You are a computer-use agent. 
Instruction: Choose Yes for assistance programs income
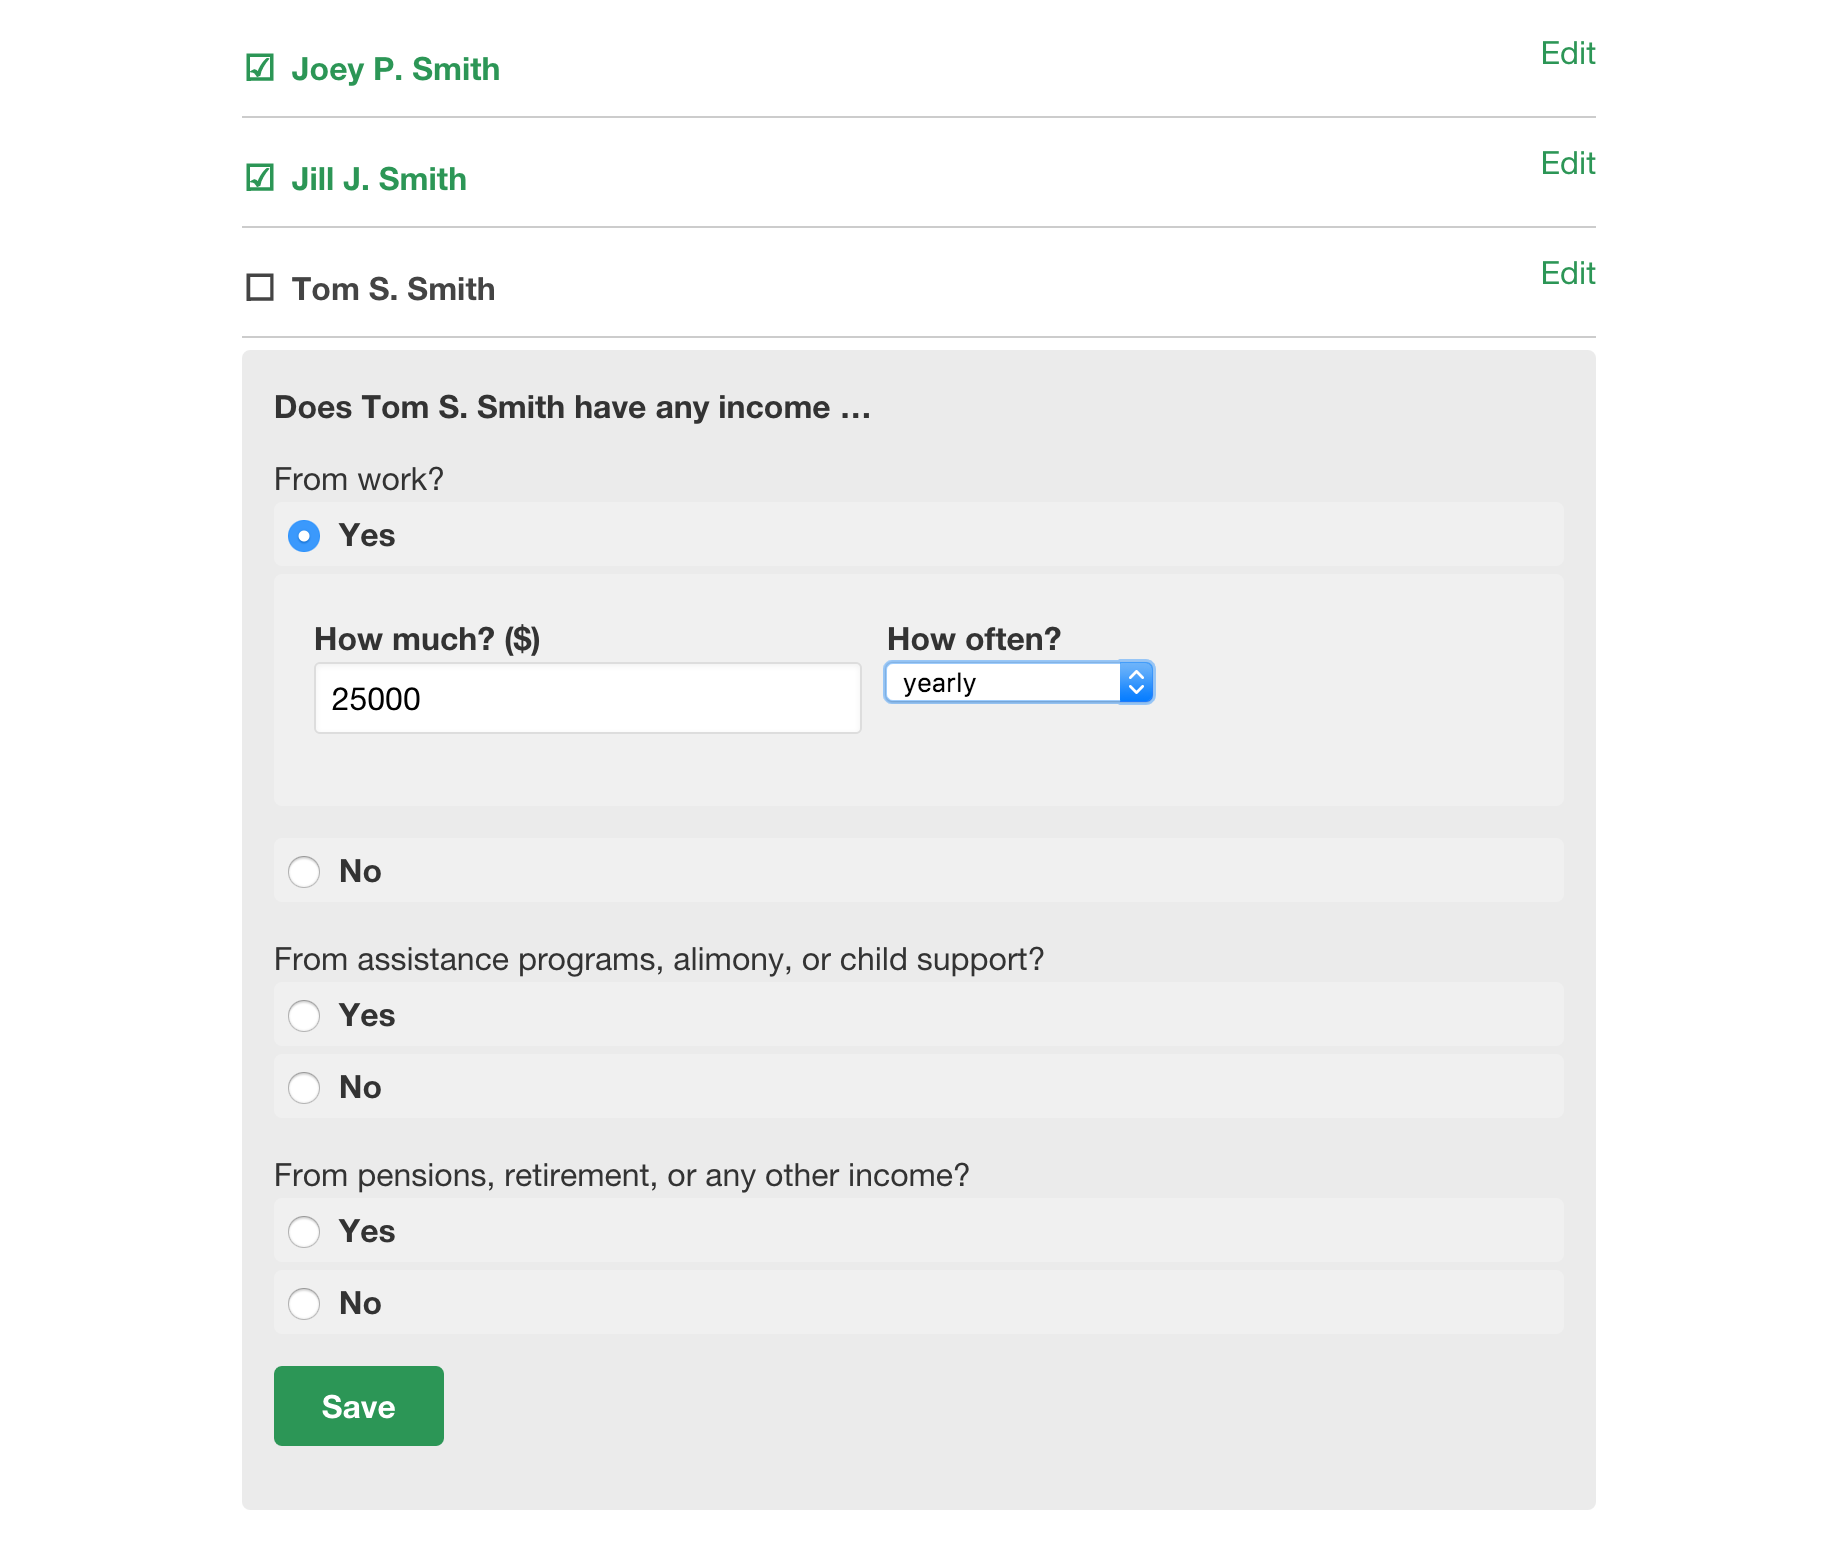point(304,1016)
